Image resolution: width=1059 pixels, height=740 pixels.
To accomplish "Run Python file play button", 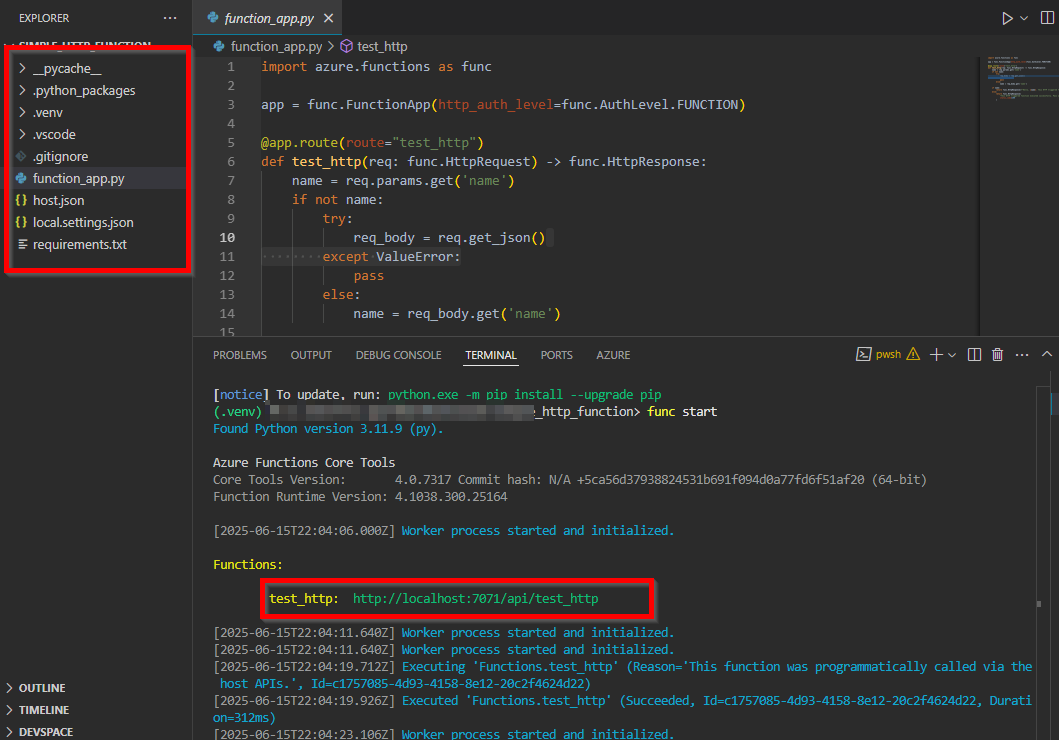I will click(1007, 18).
